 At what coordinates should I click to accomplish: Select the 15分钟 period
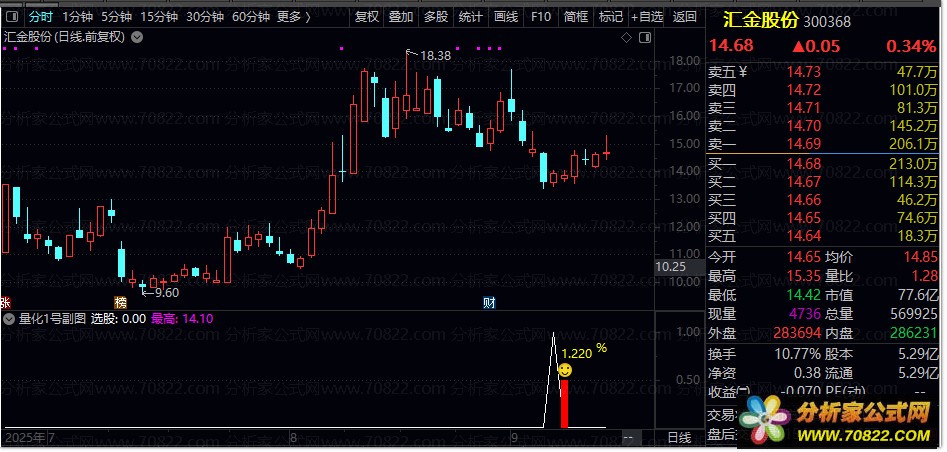(x=159, y=17)
